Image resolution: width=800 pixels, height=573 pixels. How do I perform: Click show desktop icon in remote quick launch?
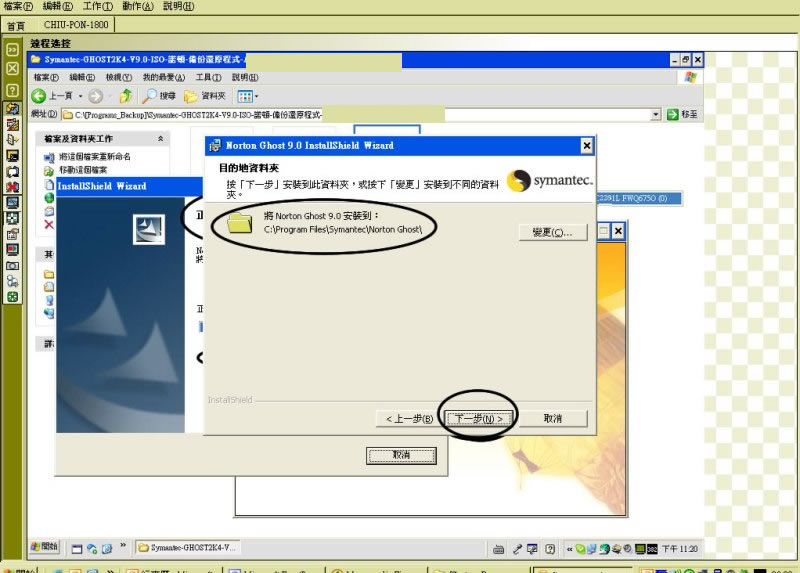(x=77, y=549)
